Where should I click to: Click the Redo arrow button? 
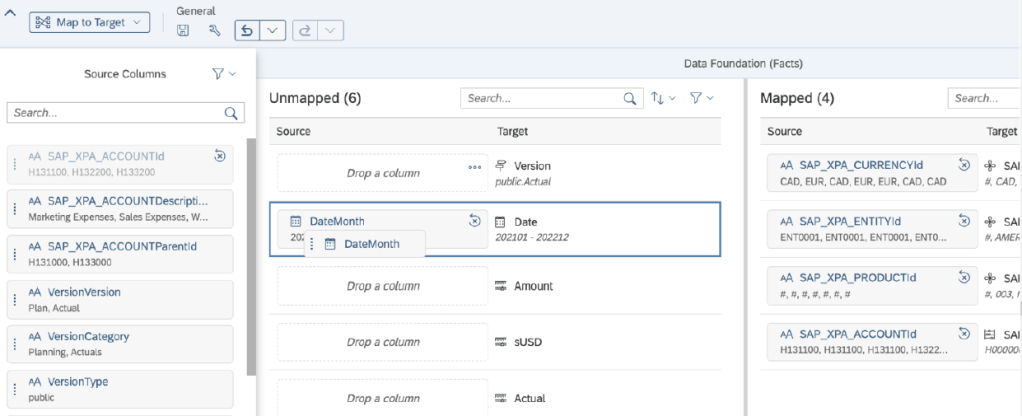tap(304, 31)
